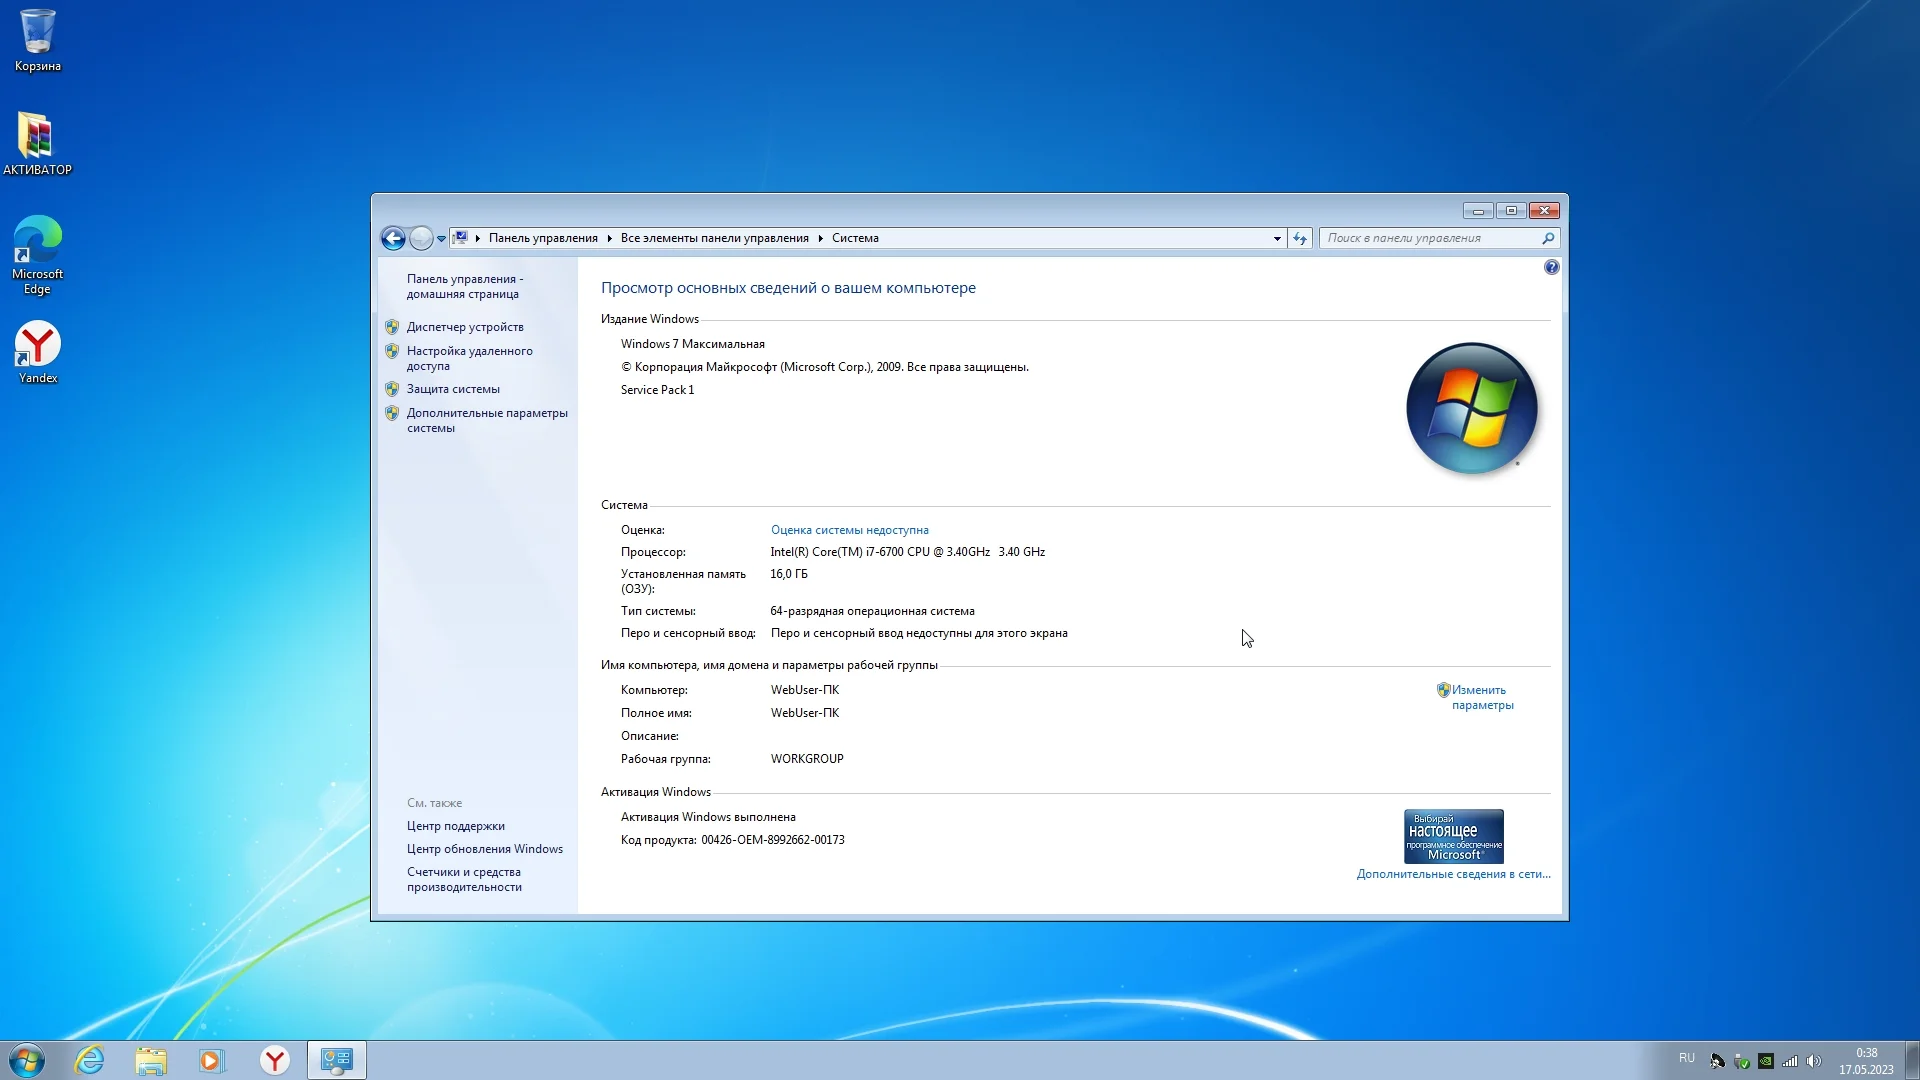Open the Windows Start menu orb
Screen dimensions: 1920x1080
coord(27,1060)
